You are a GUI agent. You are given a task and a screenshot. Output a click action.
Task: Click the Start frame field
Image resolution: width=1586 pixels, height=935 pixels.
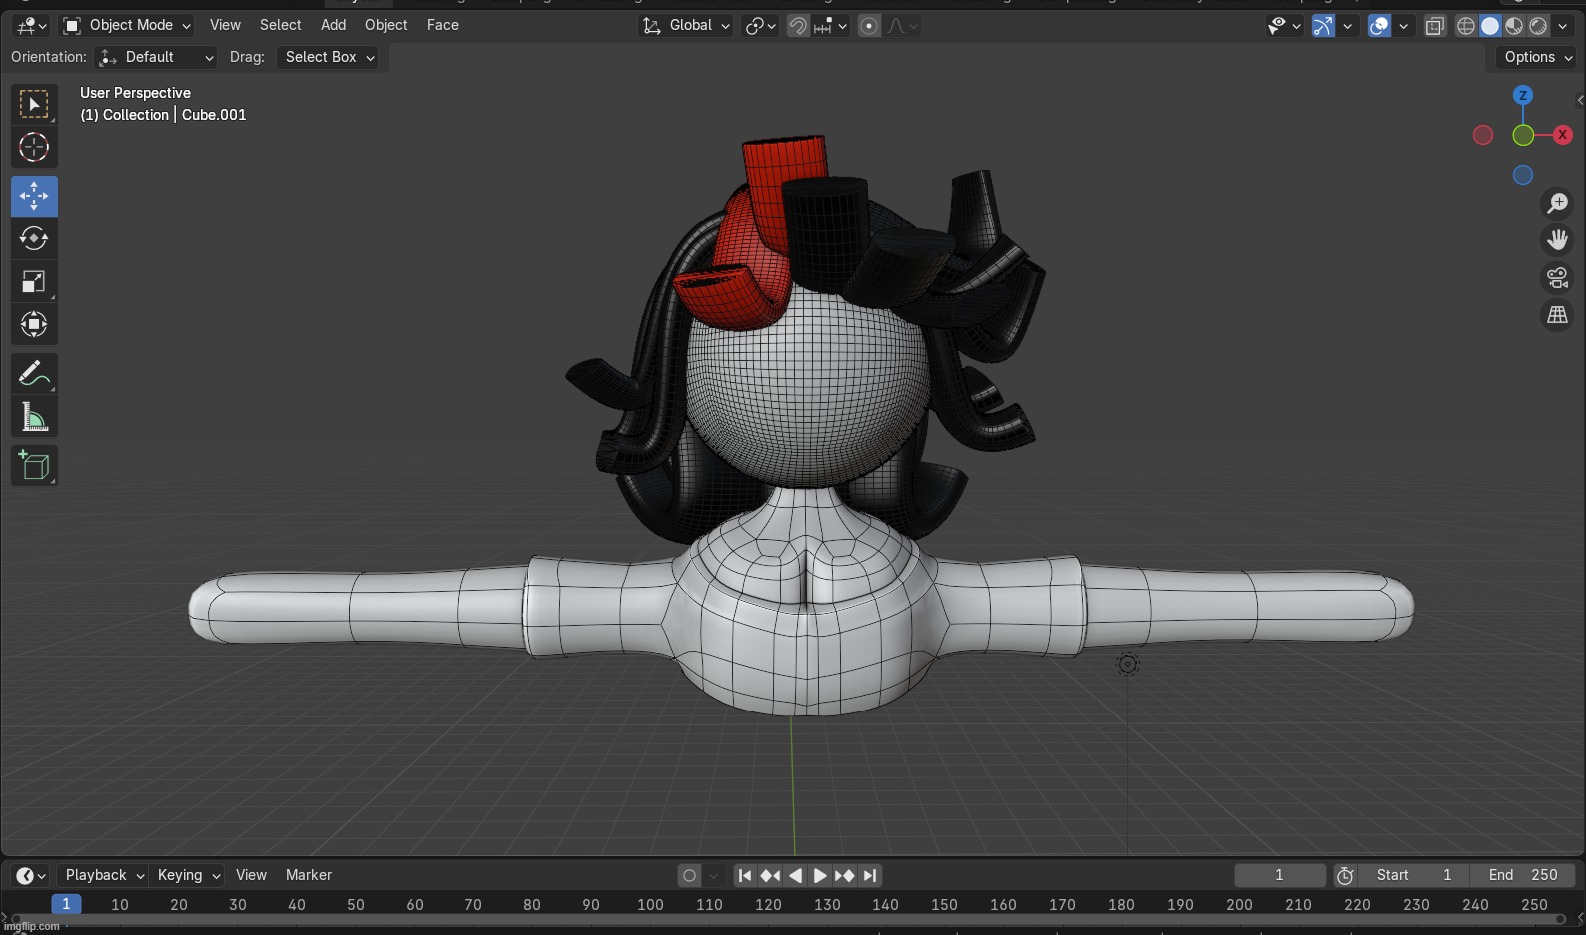point(1414,875)
